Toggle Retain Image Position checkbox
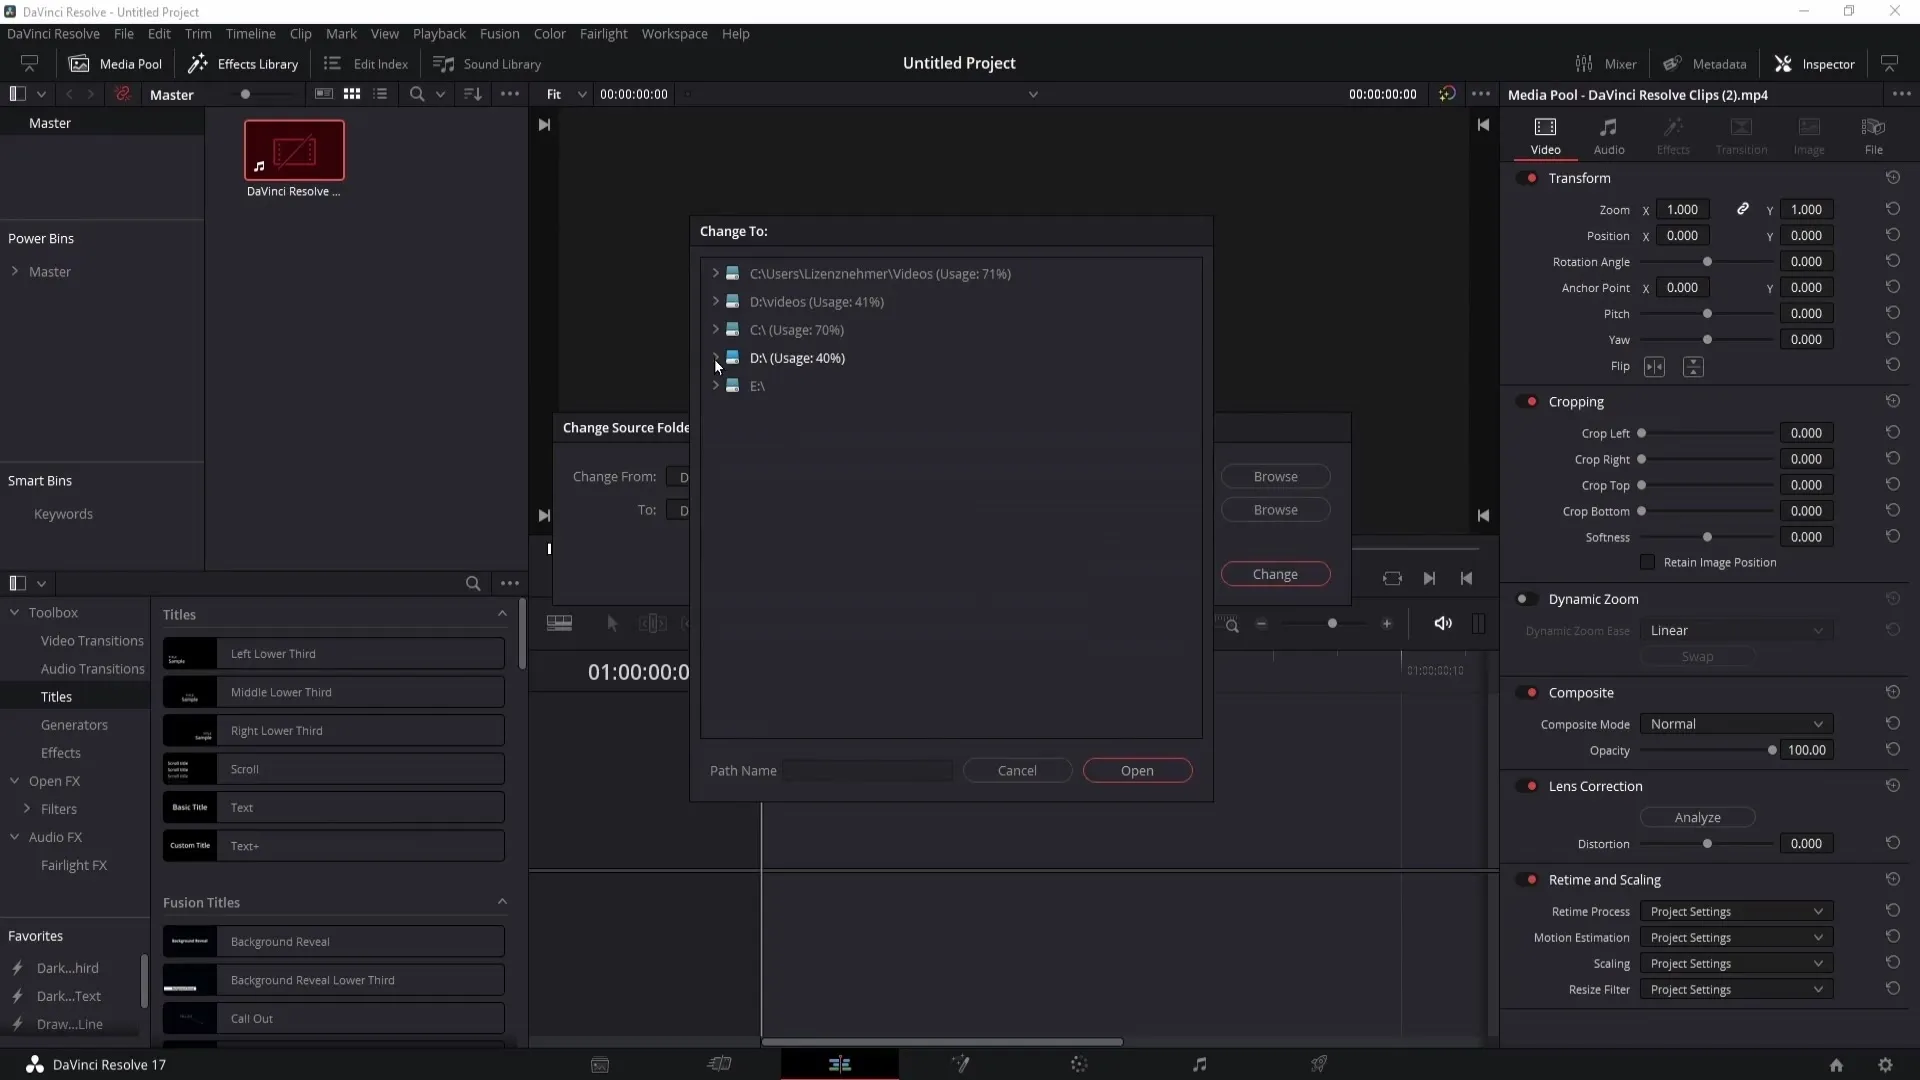The image size is (1920, 1080). [1647, 562]
